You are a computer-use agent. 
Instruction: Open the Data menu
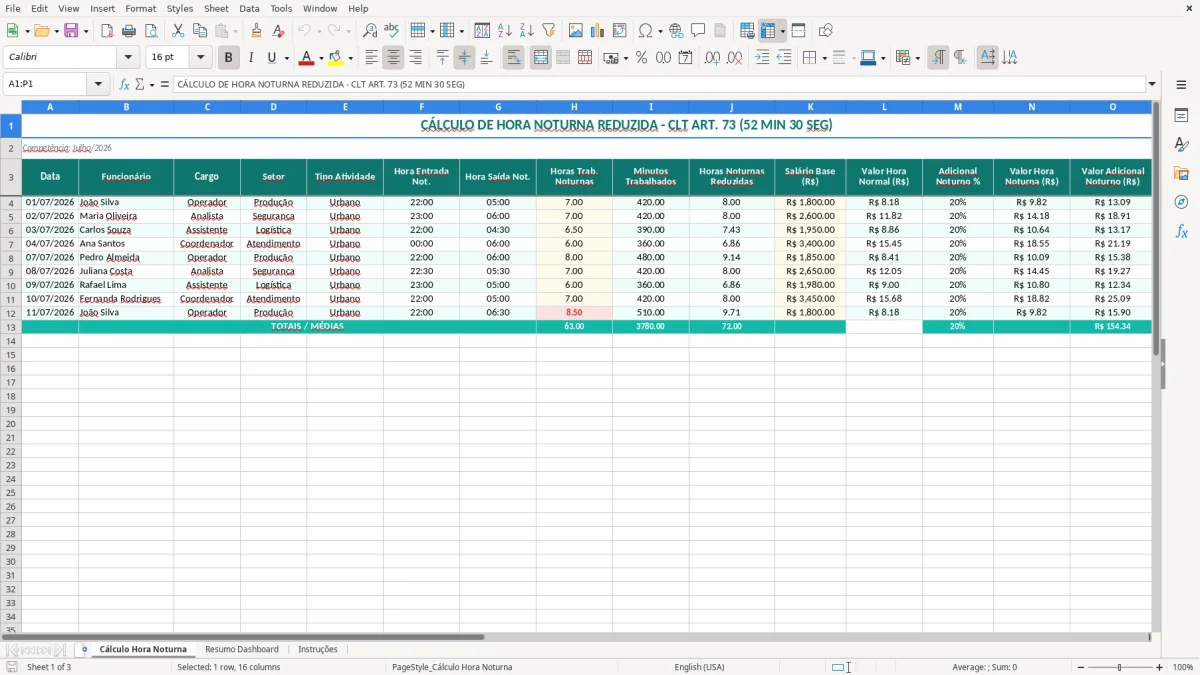tap(249, 8)
